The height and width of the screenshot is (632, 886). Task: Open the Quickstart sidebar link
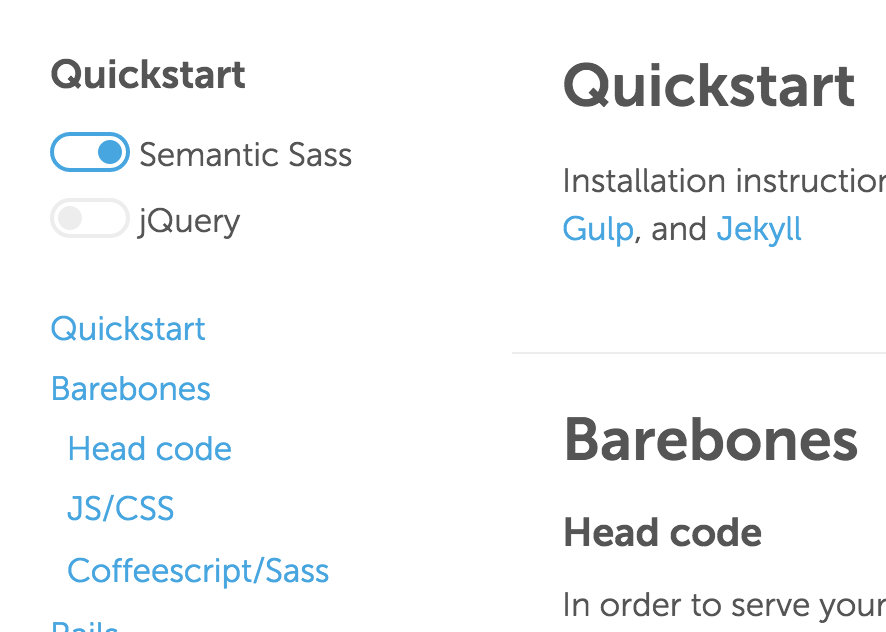(x=128, y=329)
